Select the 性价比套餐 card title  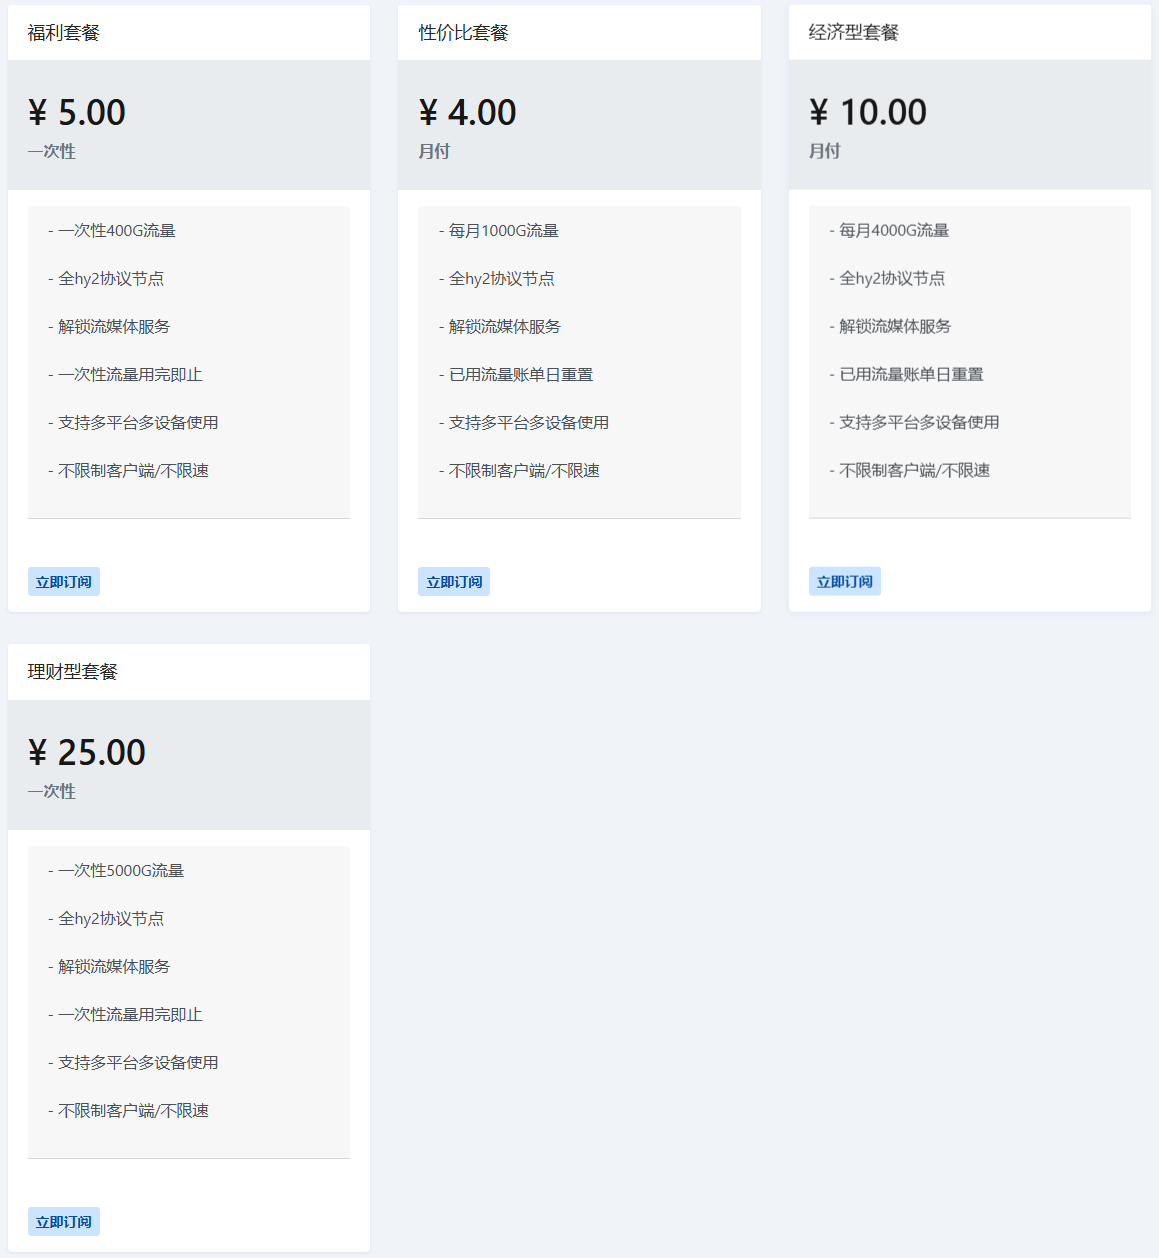(x=463, y=33)
